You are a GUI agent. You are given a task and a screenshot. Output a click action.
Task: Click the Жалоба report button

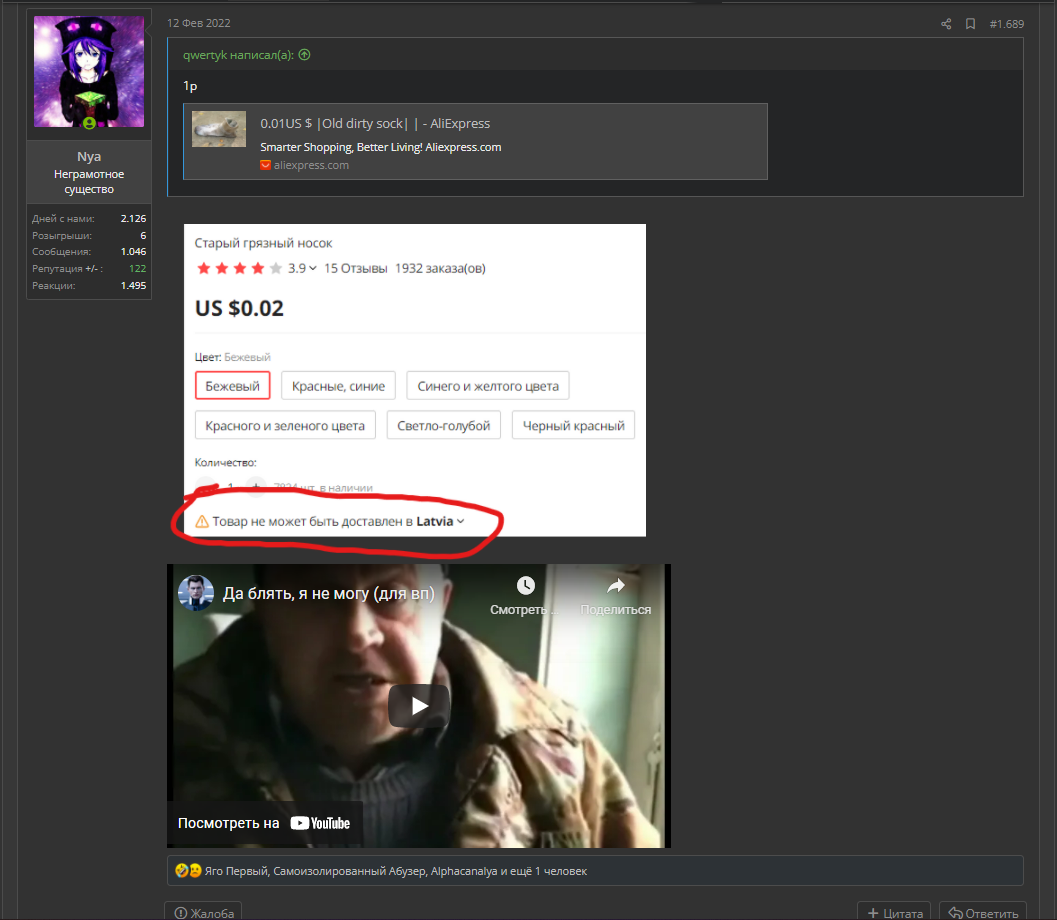[x=204, y=913]
